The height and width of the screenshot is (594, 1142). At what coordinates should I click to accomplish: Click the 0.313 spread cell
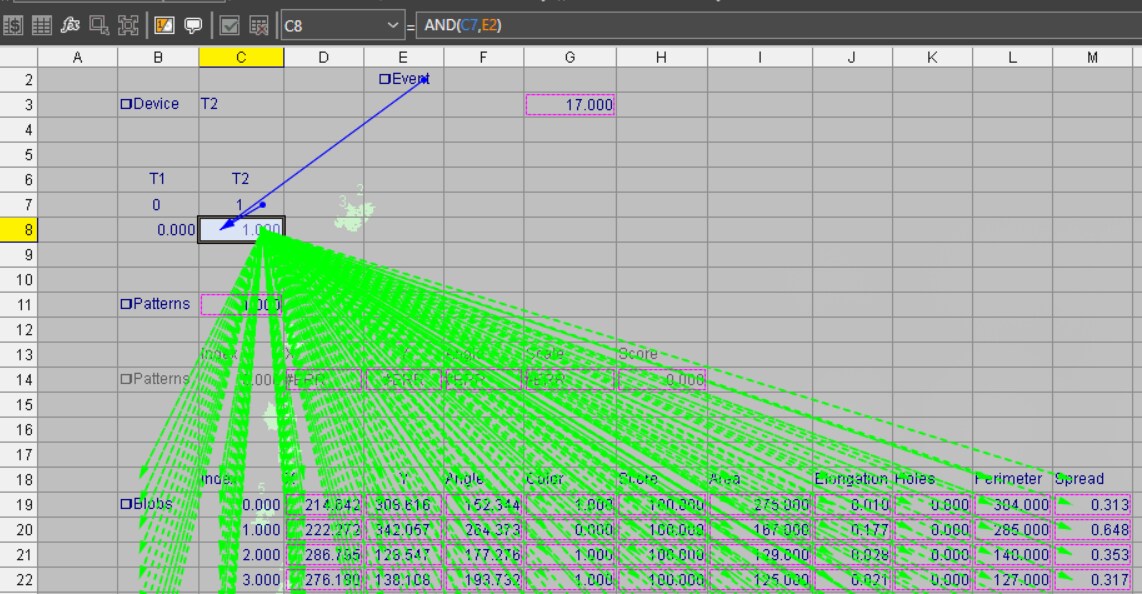(1092, 505)
